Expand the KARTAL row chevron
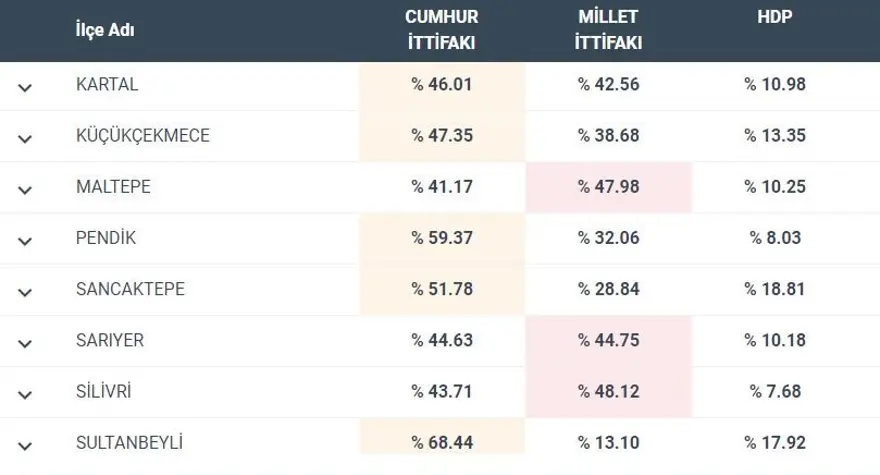Viewport: 880px width, 475px height. point(25,87)
